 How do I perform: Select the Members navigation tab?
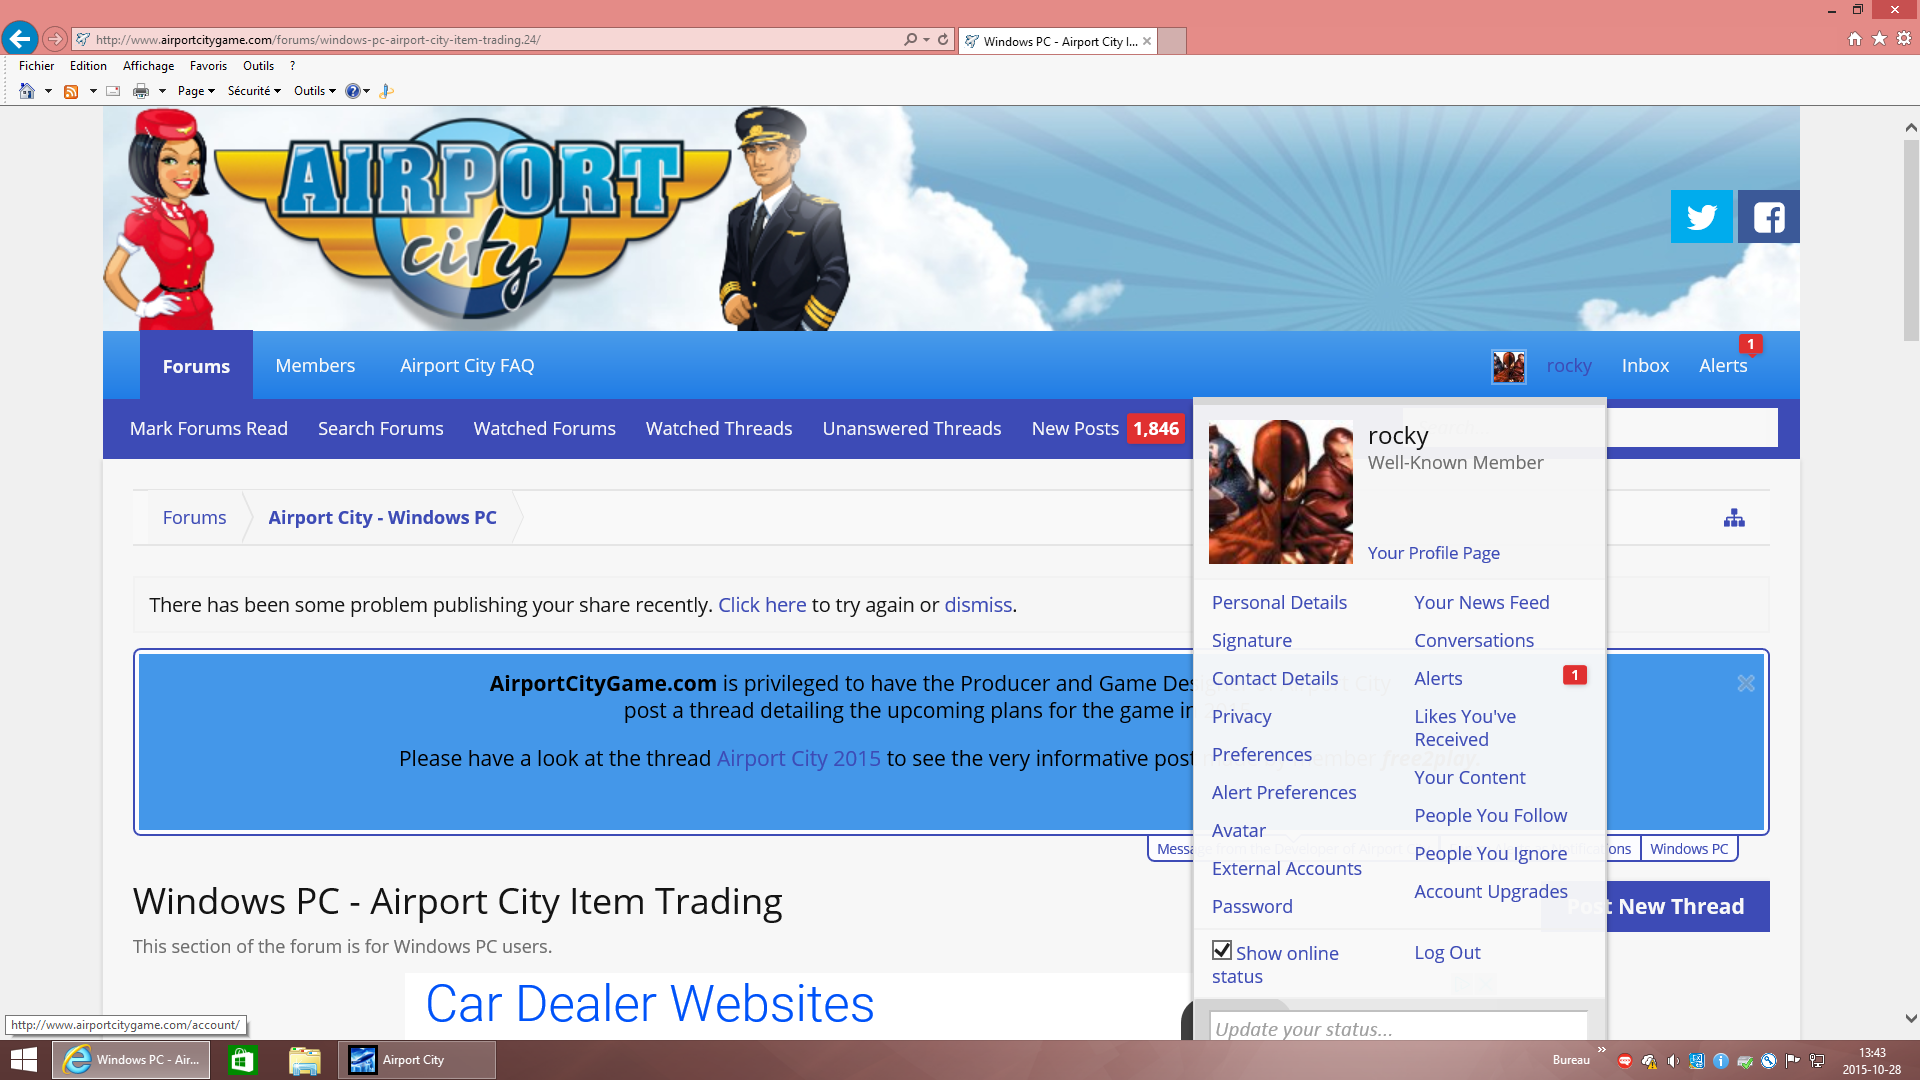coord(315,366)
